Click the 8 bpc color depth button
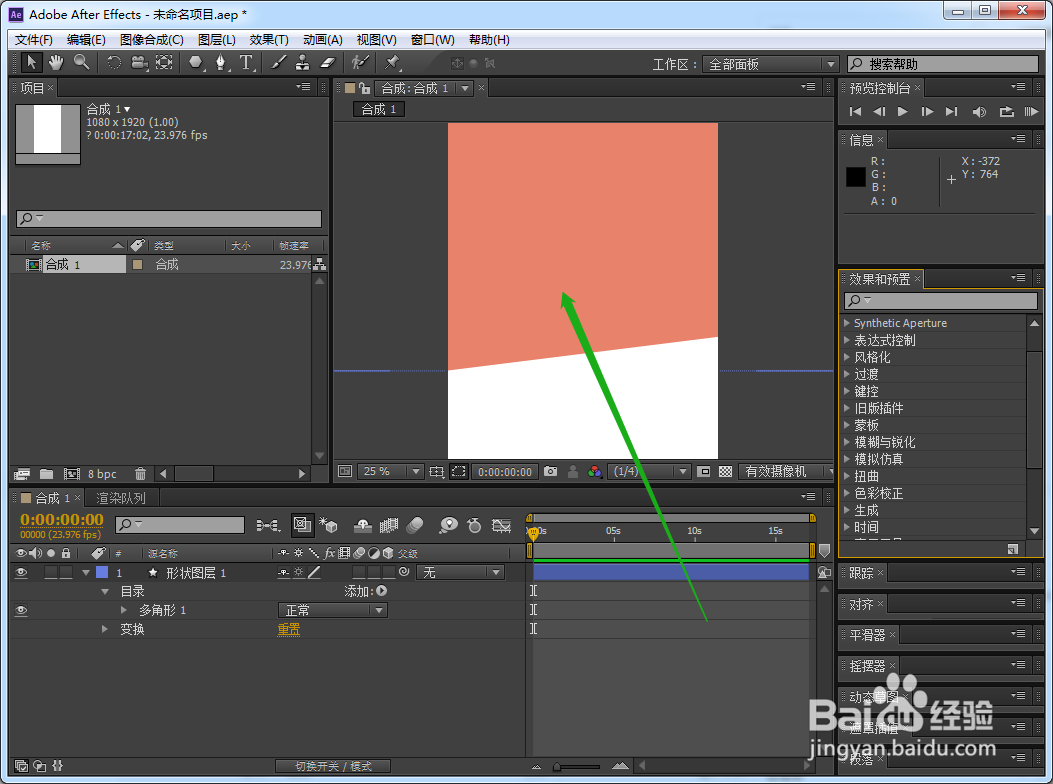This screenshot has width=1053, height=784. (x=102, y=474)
